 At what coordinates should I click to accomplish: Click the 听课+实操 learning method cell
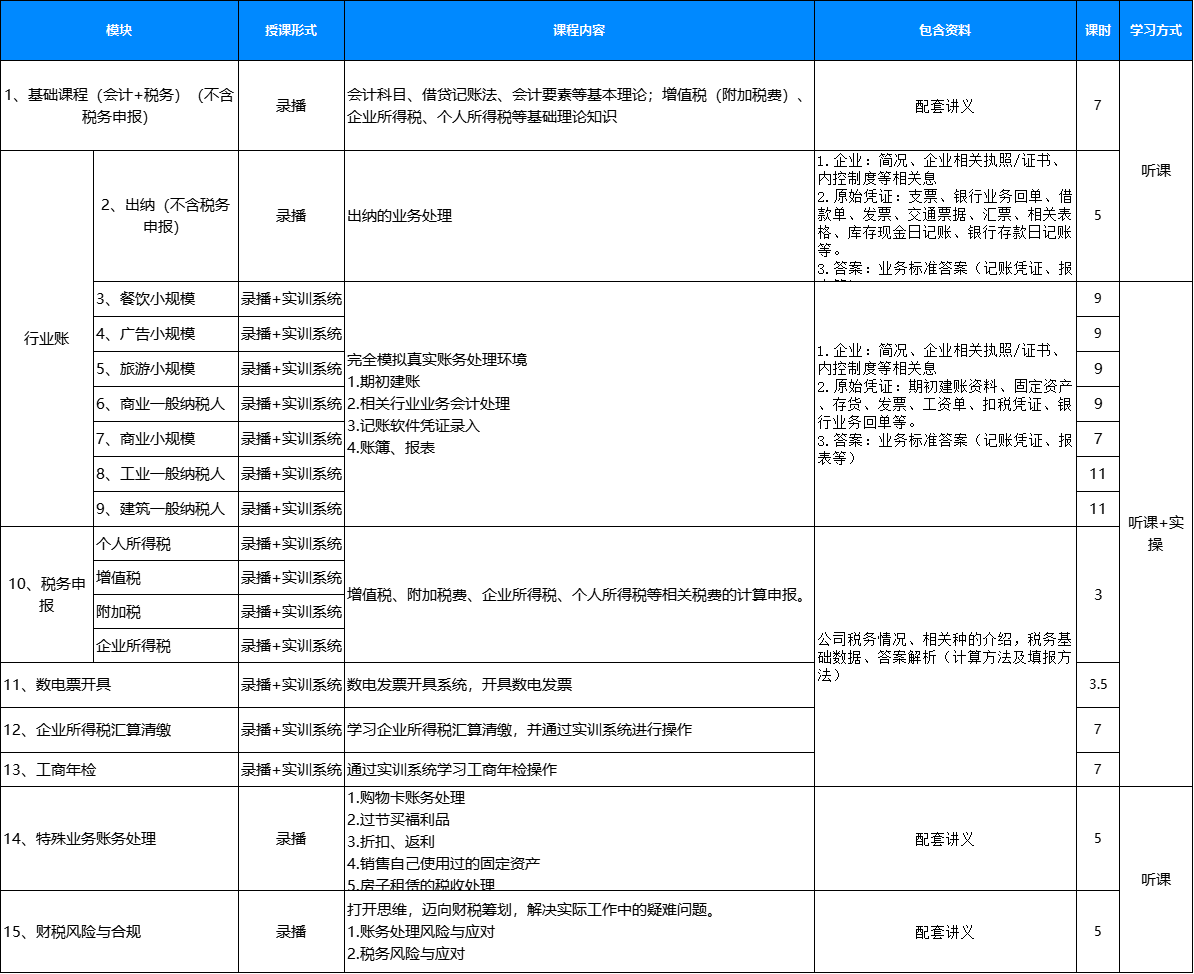[x=1156, y=533]
